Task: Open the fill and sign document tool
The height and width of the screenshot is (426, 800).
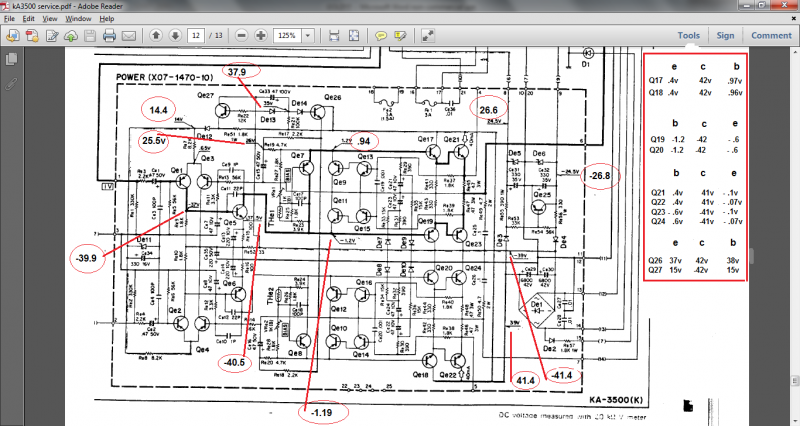Action: pos(52,36)
